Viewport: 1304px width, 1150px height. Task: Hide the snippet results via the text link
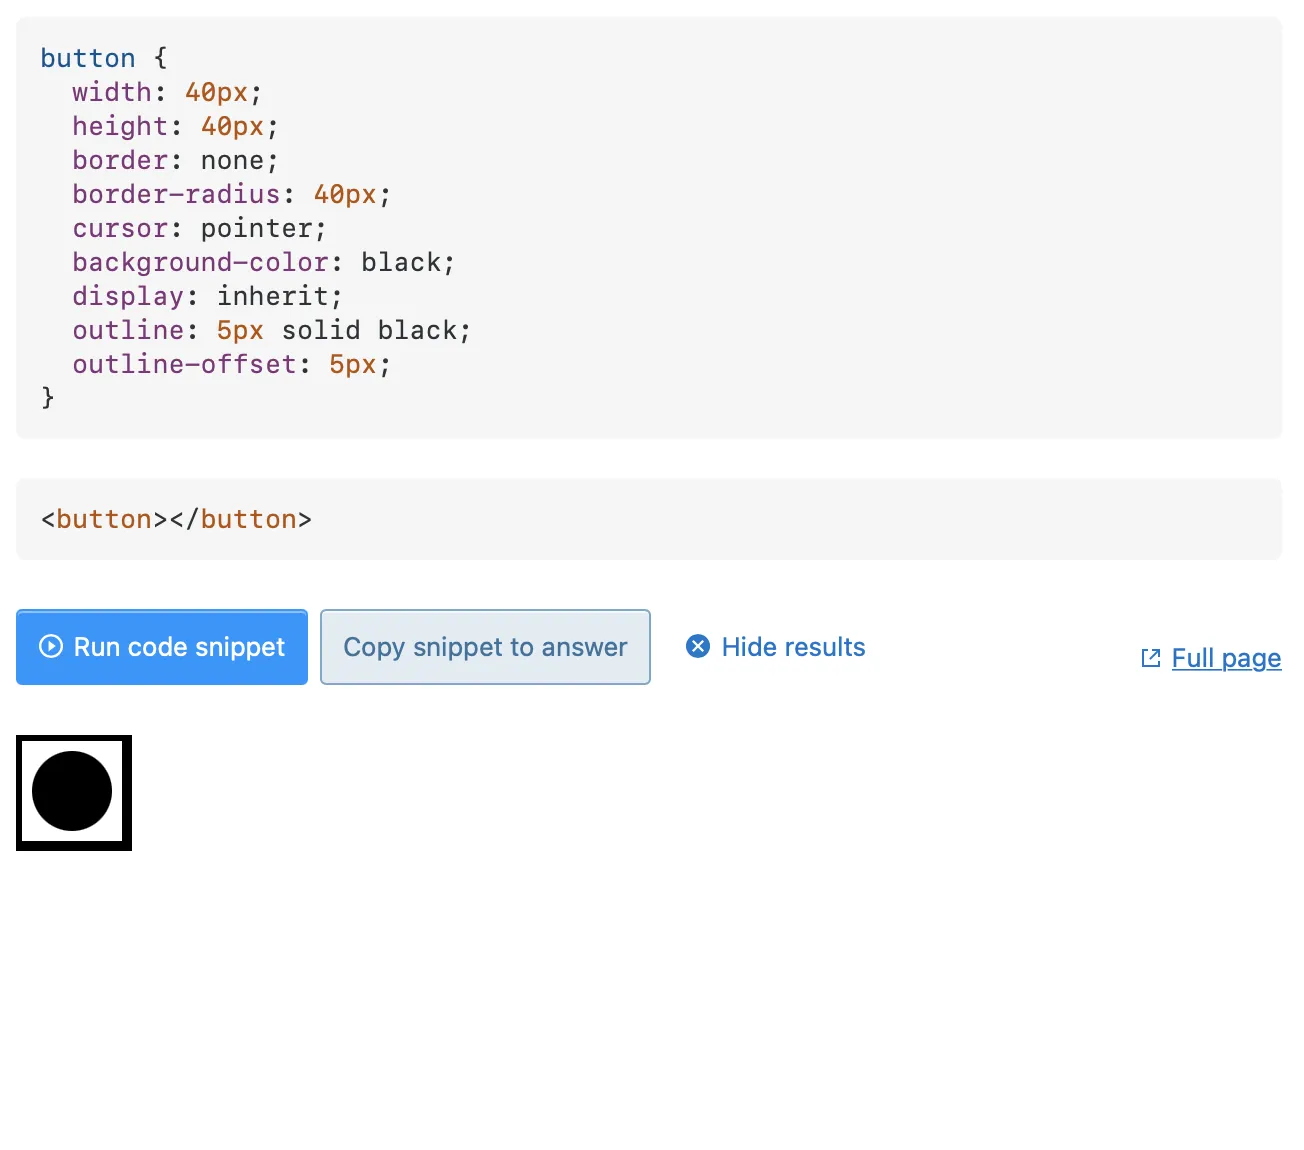point(793,647)
